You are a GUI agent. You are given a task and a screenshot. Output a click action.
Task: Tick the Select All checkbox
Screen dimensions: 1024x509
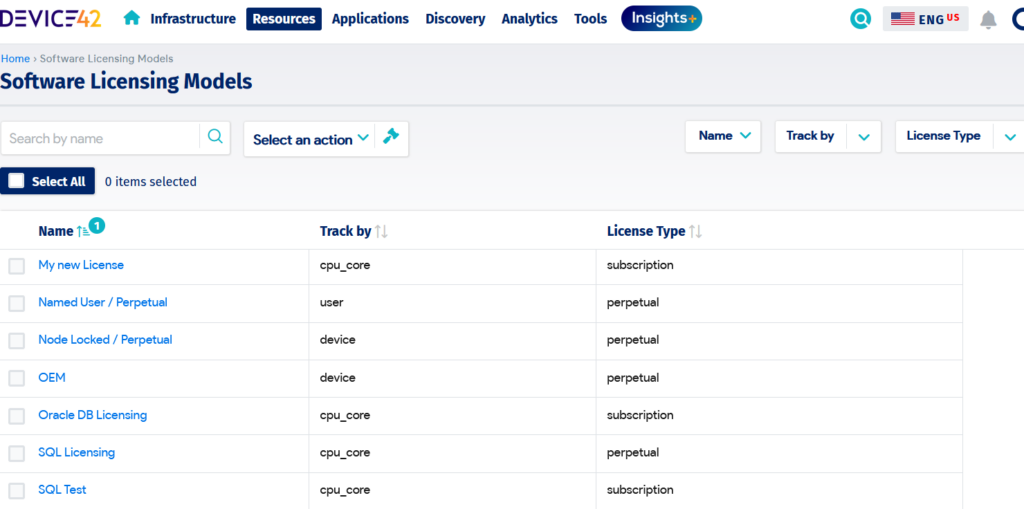pos(16,181)
